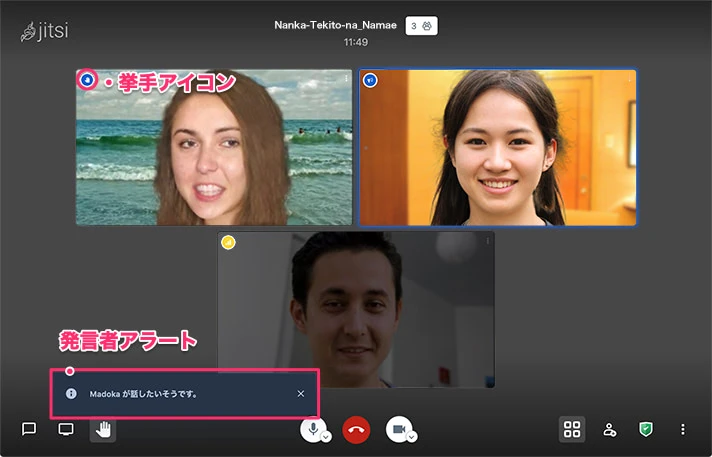Toggle the raise hand button
This screenshot has height=457, width=712.
[103, 429]
